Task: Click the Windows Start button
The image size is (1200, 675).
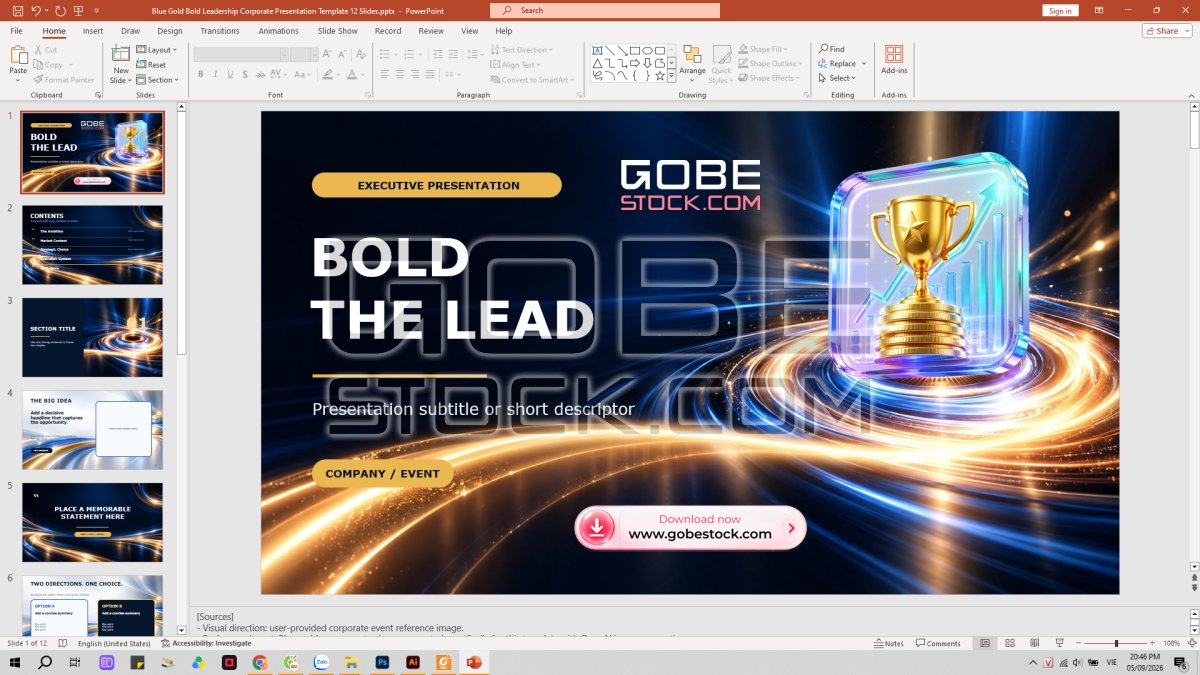Action: (15, 662)
